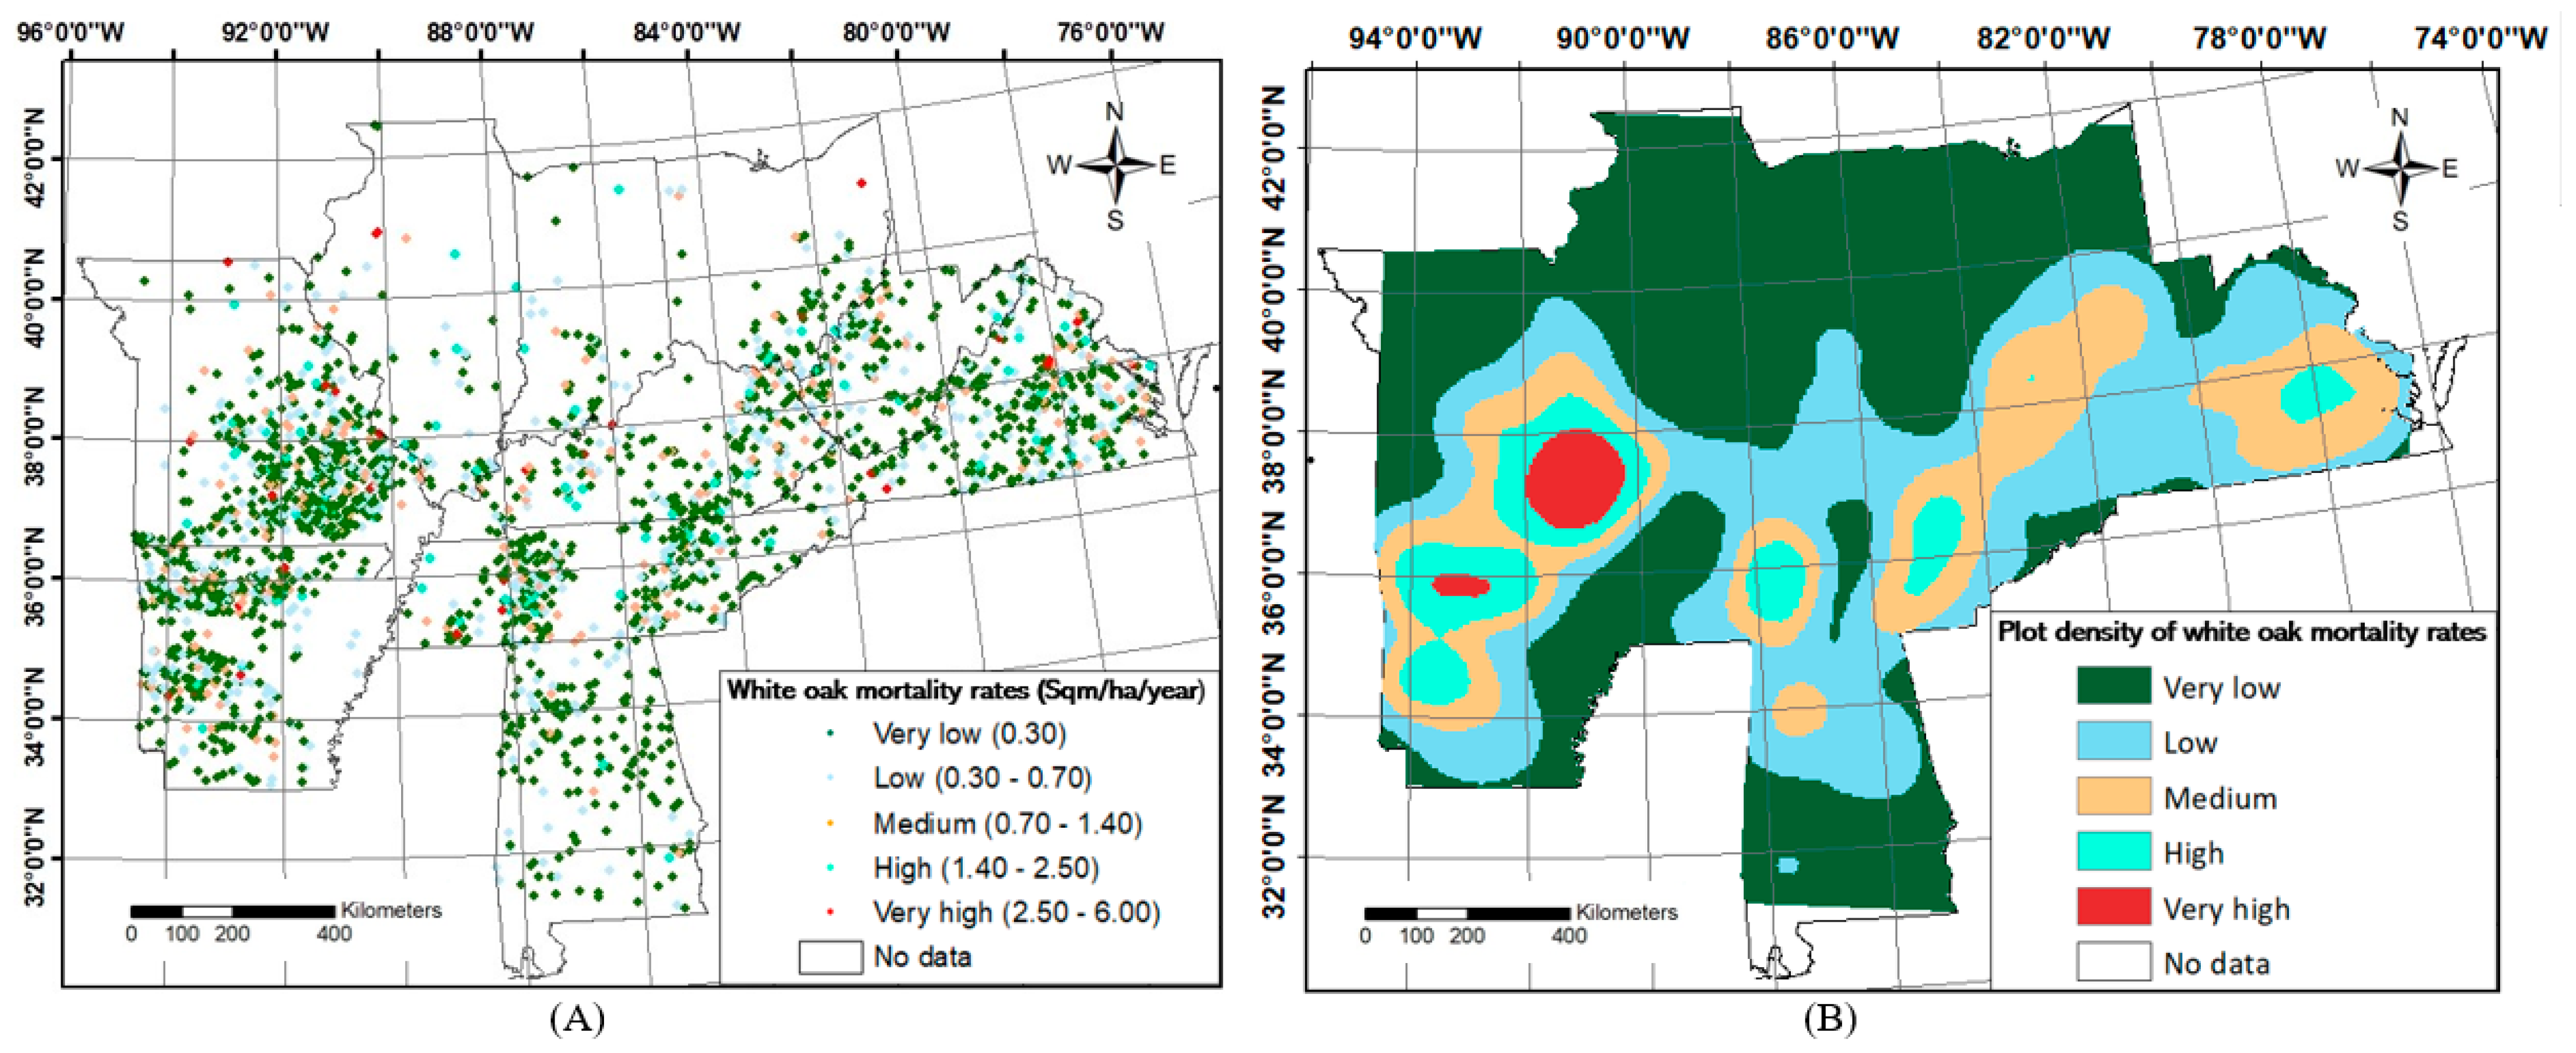Click the panel label (B)

(x=1830, y=1019)
